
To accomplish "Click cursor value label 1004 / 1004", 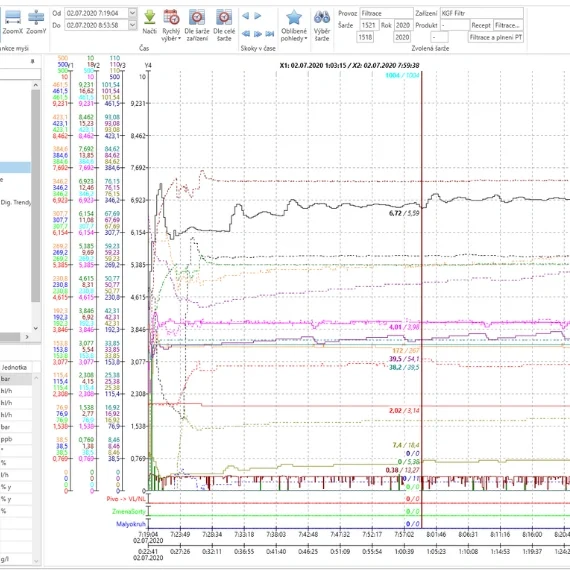I will coord(402,76).
